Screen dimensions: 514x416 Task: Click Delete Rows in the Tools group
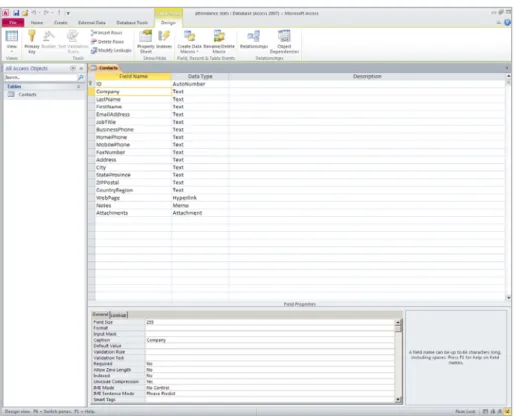pyautogui.click(x=107, y=42)
